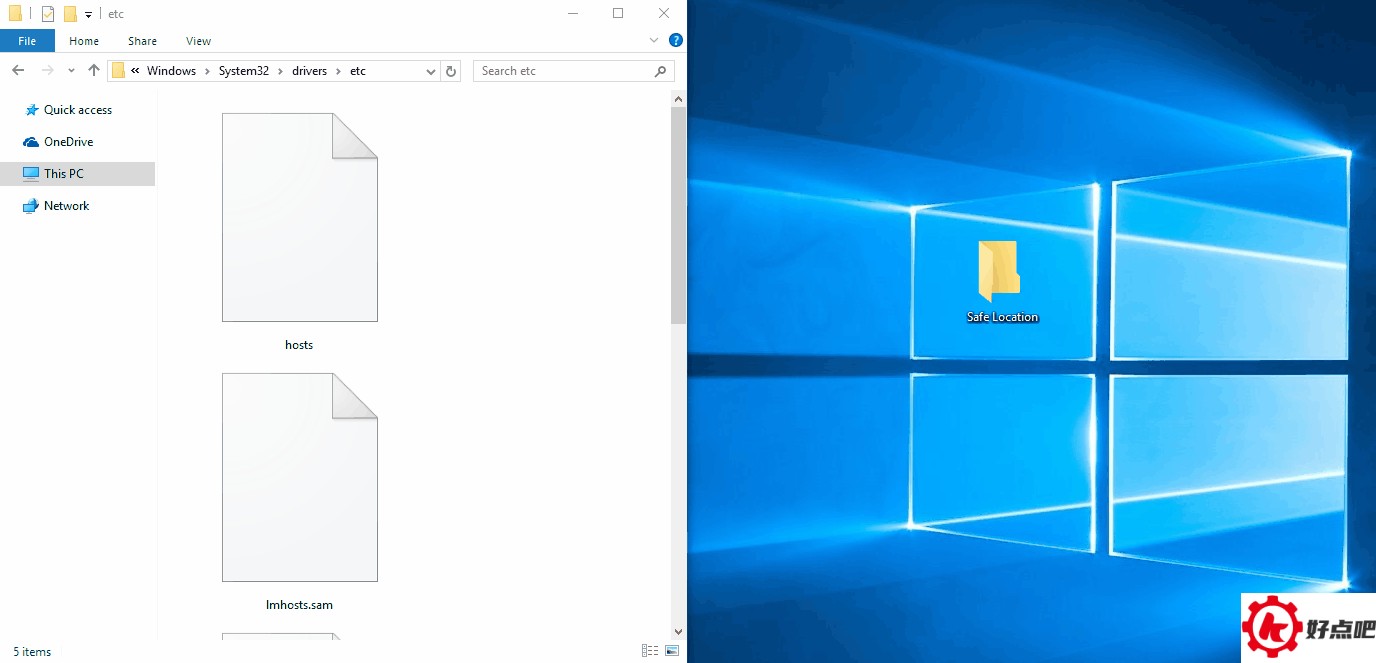
Task: Click the Back navigation arrow
Action: 18,71
